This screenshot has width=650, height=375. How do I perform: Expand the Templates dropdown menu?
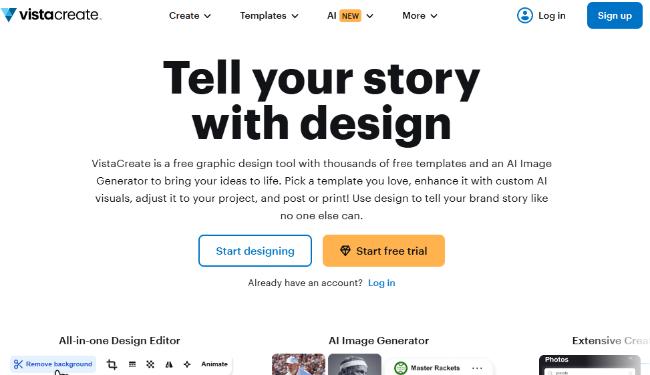(x=269, y=16)
